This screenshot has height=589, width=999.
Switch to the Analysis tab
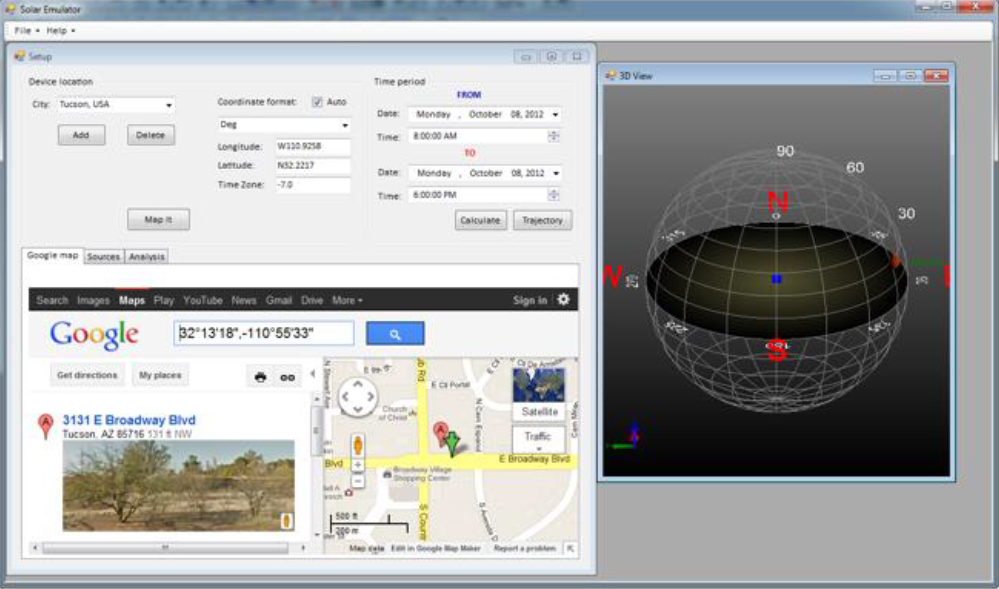(x=147, y=256)
